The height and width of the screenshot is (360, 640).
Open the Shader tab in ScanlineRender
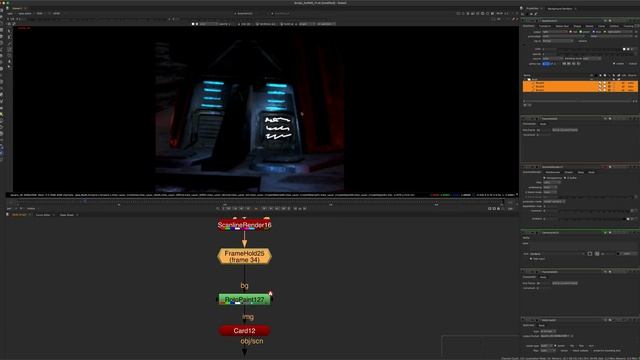click(x=569, y=172)
